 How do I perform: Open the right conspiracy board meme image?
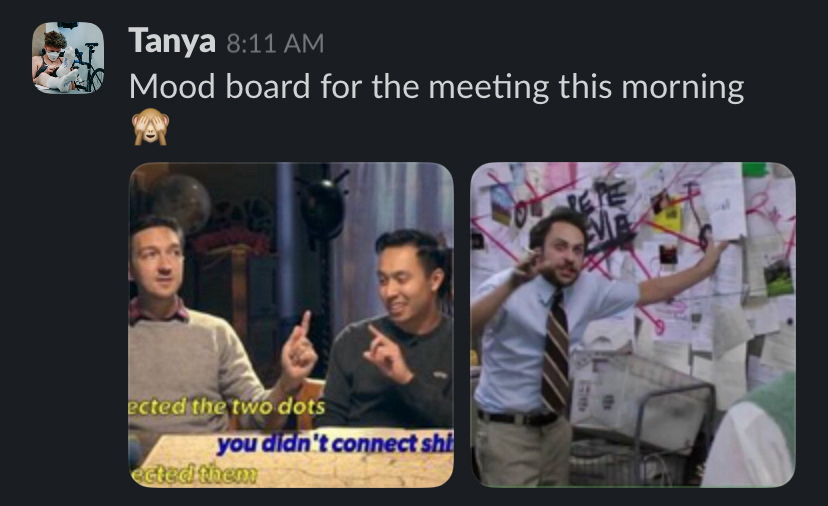[633, 325]
